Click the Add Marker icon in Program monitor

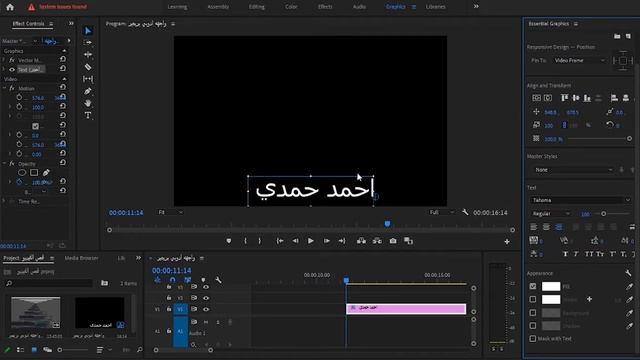229,241
